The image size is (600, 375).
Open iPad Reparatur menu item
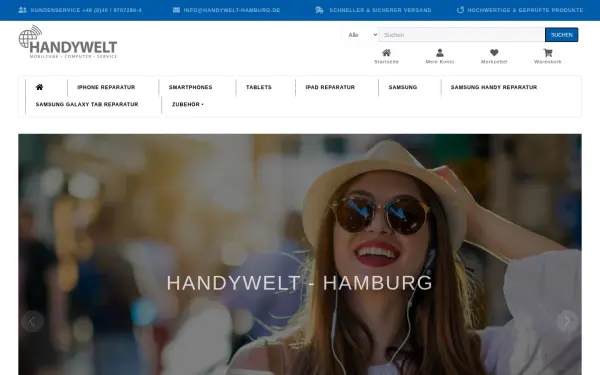click(330, 87)
